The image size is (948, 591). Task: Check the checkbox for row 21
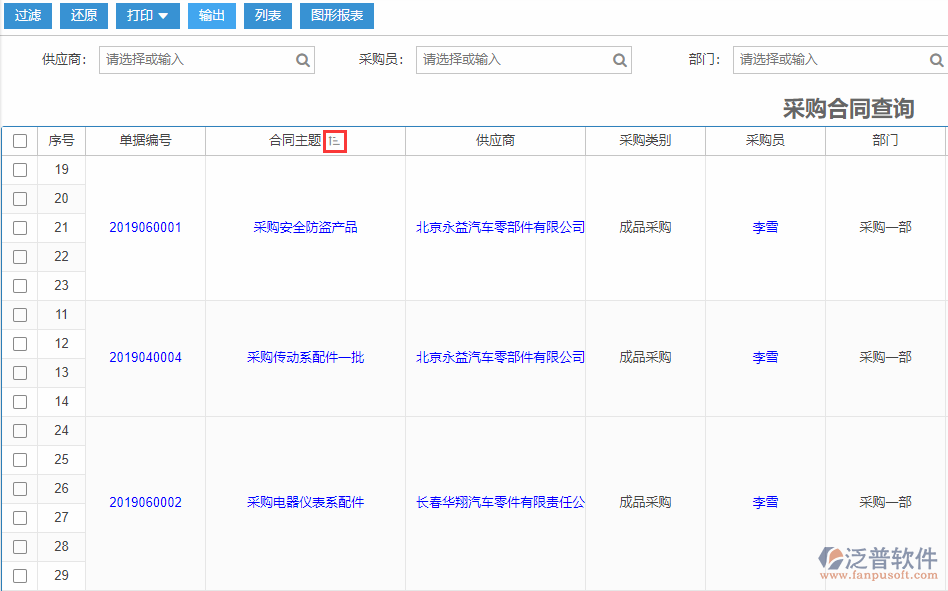[x=20, y=227]
